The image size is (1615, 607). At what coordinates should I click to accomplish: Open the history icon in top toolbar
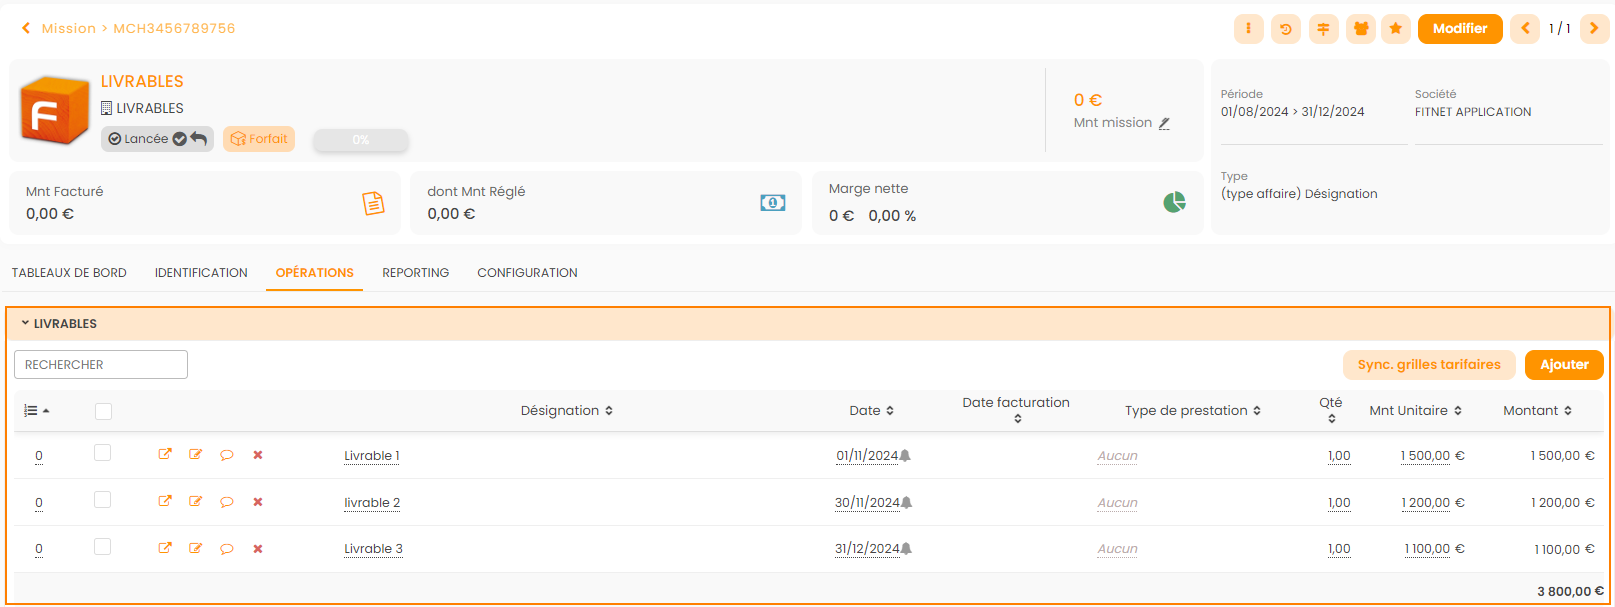tap(1286, 29)
